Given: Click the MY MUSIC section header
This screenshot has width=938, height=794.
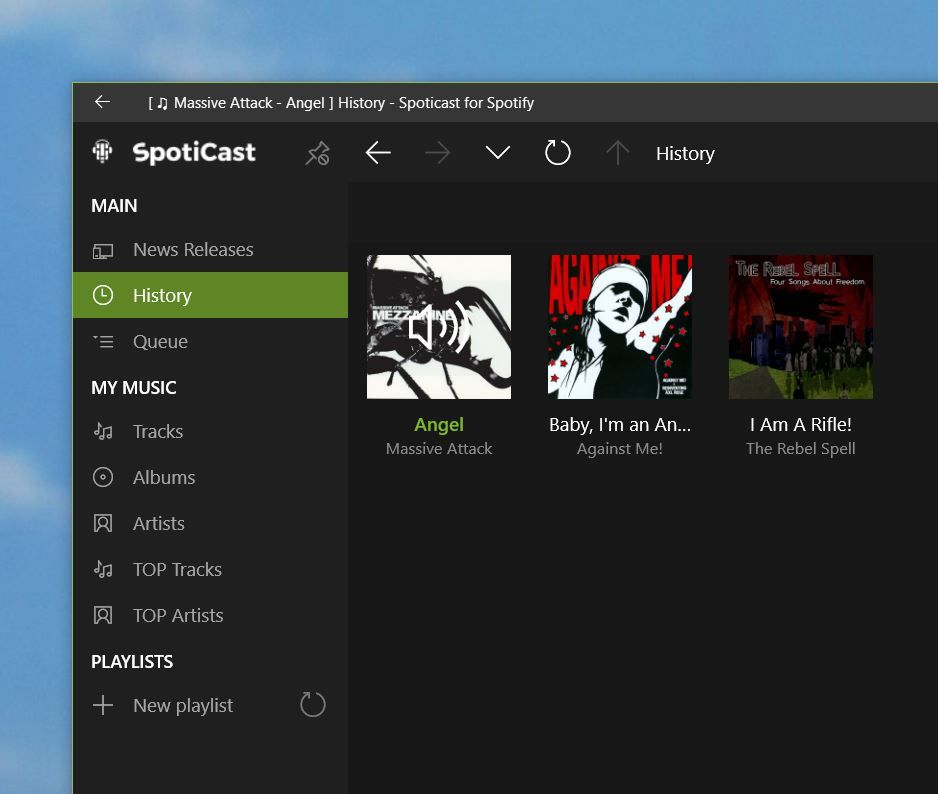Looking at the screenshot, I should click(134, 388).
